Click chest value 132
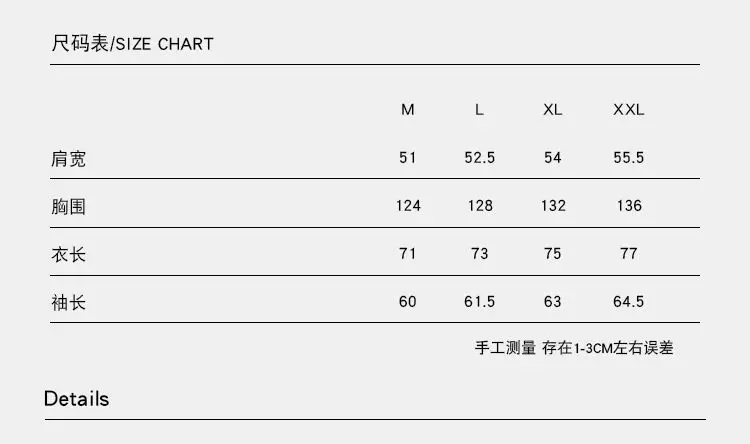Screen dimensions: 750x444 pyautogui.click(x=553, y=206)
